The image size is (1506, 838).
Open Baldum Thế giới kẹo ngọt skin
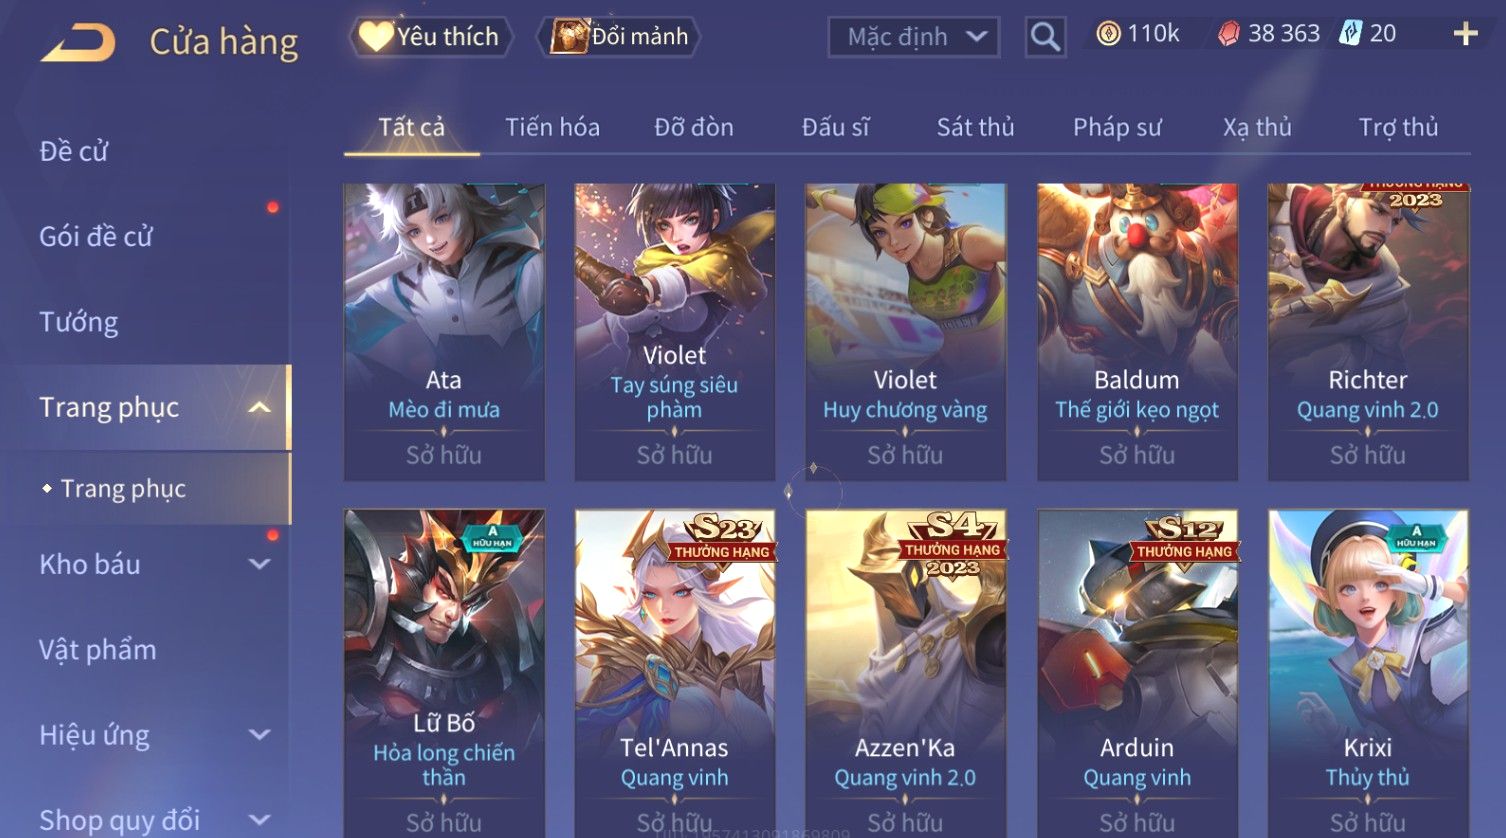point(1137,332)
